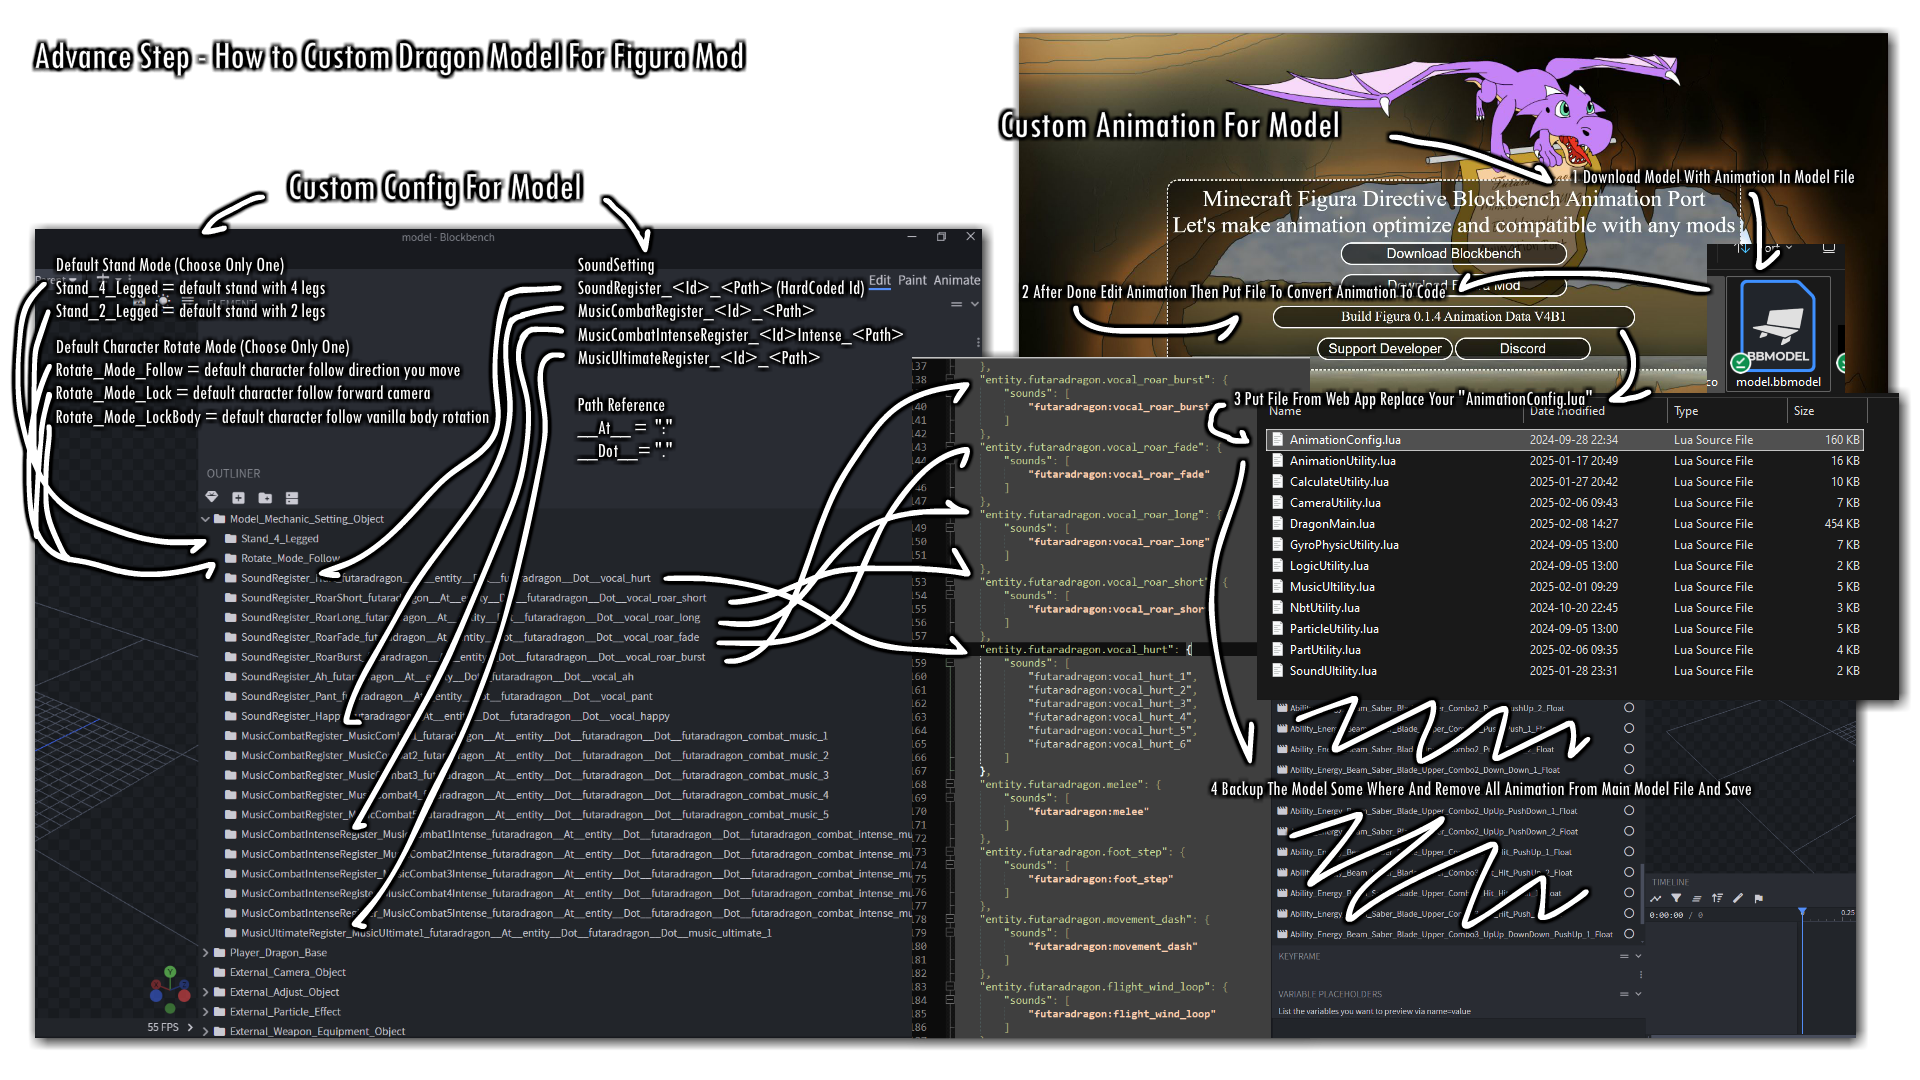Toggle the circle on the topmost visible animation row

1629,707
